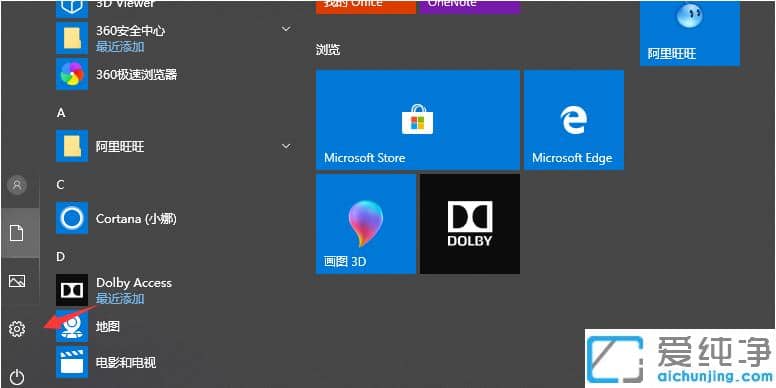Open the Microsoft Store tile
Viewport: 776px width, 388px height.
(x=418, y=120)
